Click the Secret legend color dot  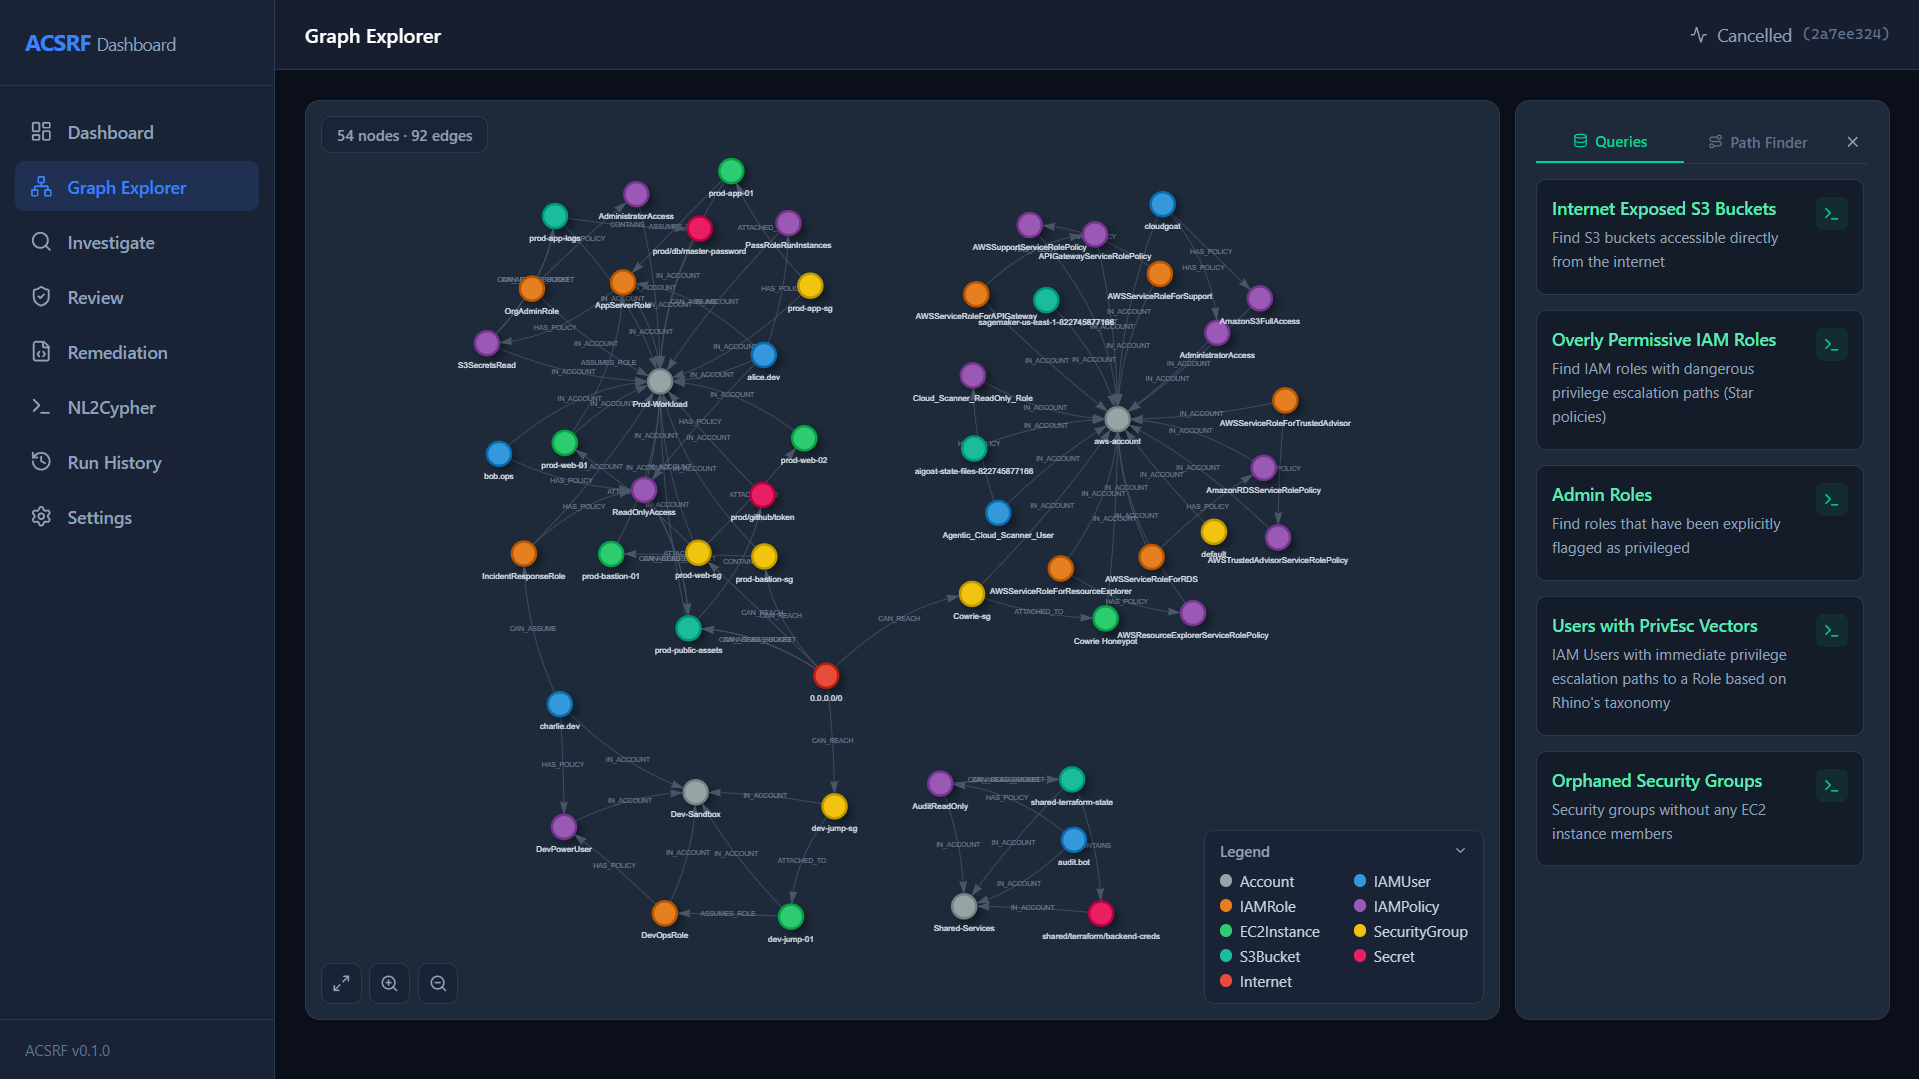click(x=1360, y=956)
